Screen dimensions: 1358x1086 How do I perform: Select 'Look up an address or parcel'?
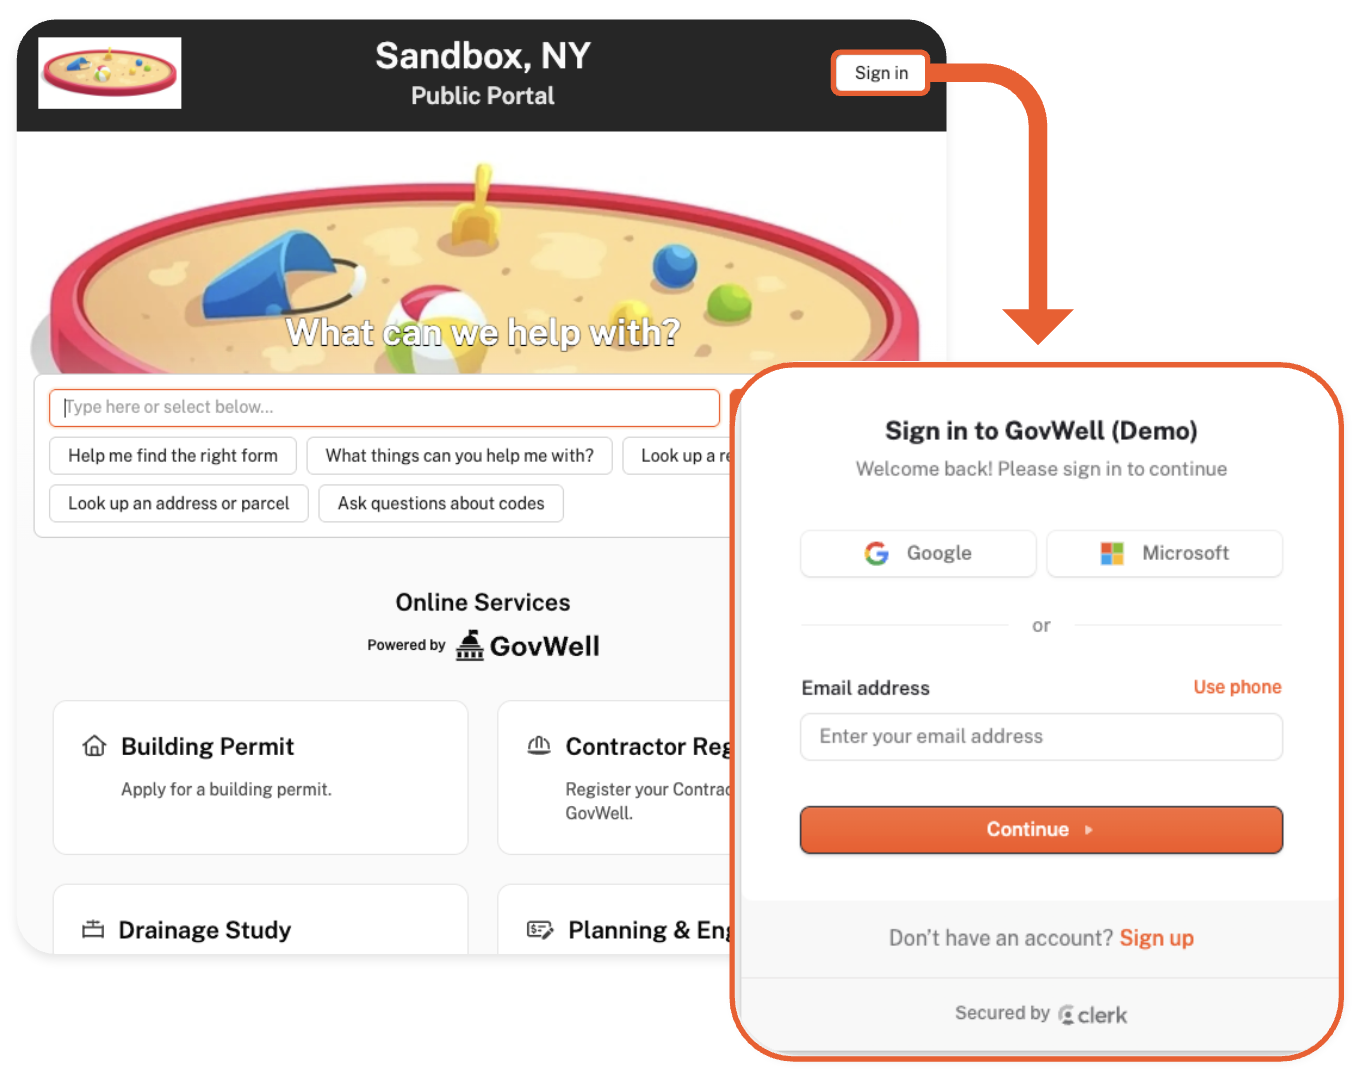pyautogui.click(x=178, y=504)
